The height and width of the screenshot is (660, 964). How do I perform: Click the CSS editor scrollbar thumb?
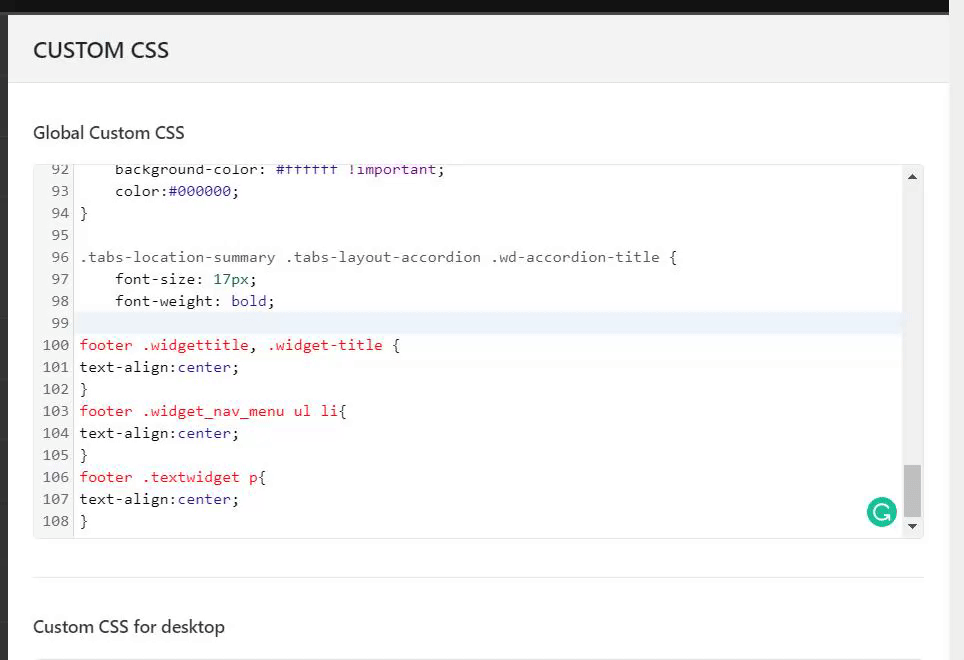(912, 490)
